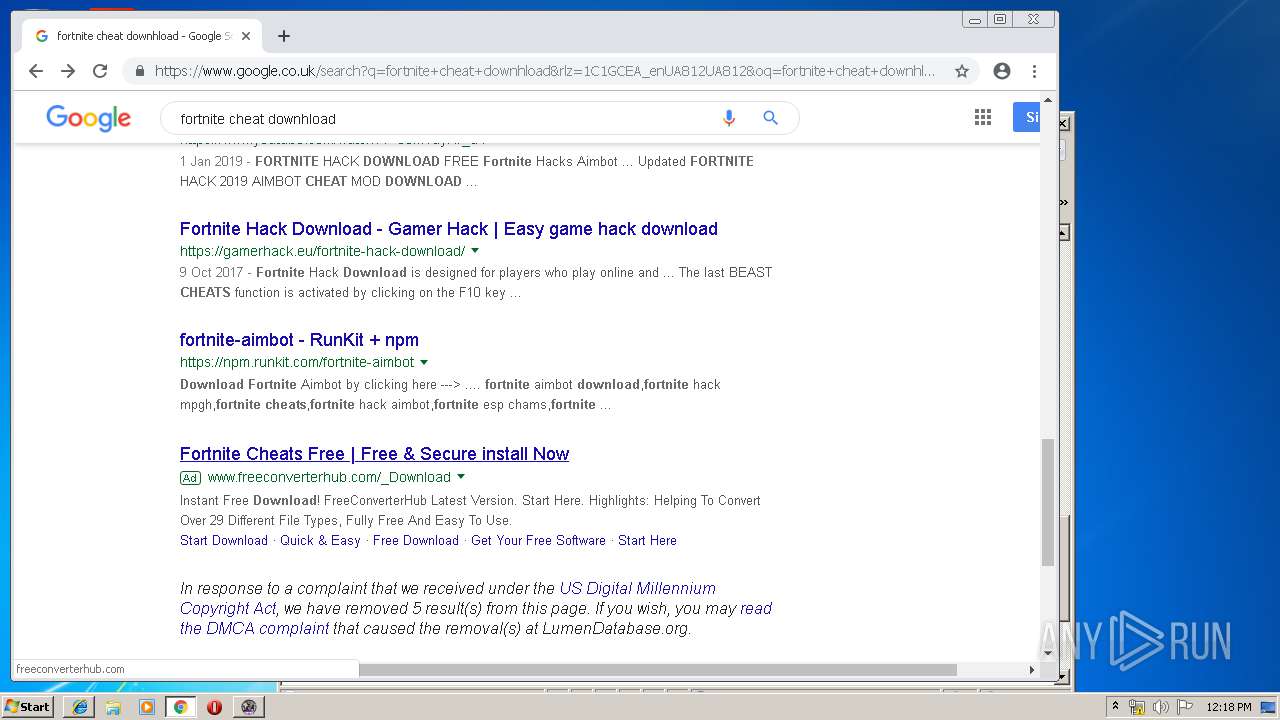Open the Quick & Easy sitelink
The height and width of the screenshot is (720, 1280).
(320, 540)
